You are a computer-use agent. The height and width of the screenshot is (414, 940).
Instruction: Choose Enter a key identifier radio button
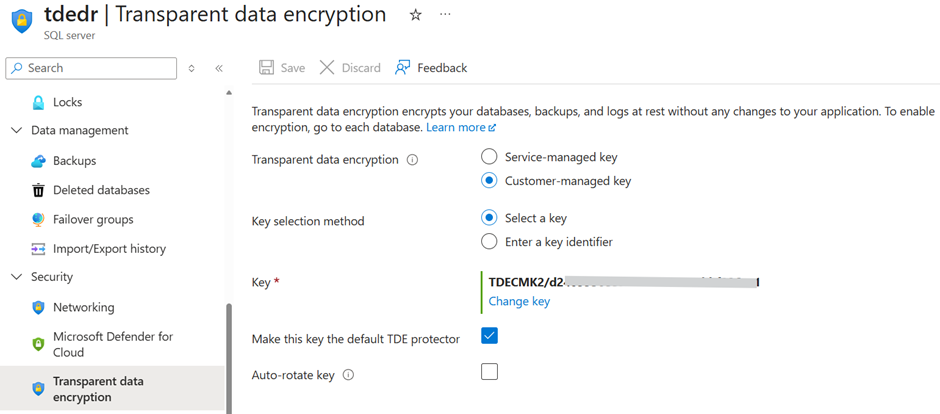(489, 242)
